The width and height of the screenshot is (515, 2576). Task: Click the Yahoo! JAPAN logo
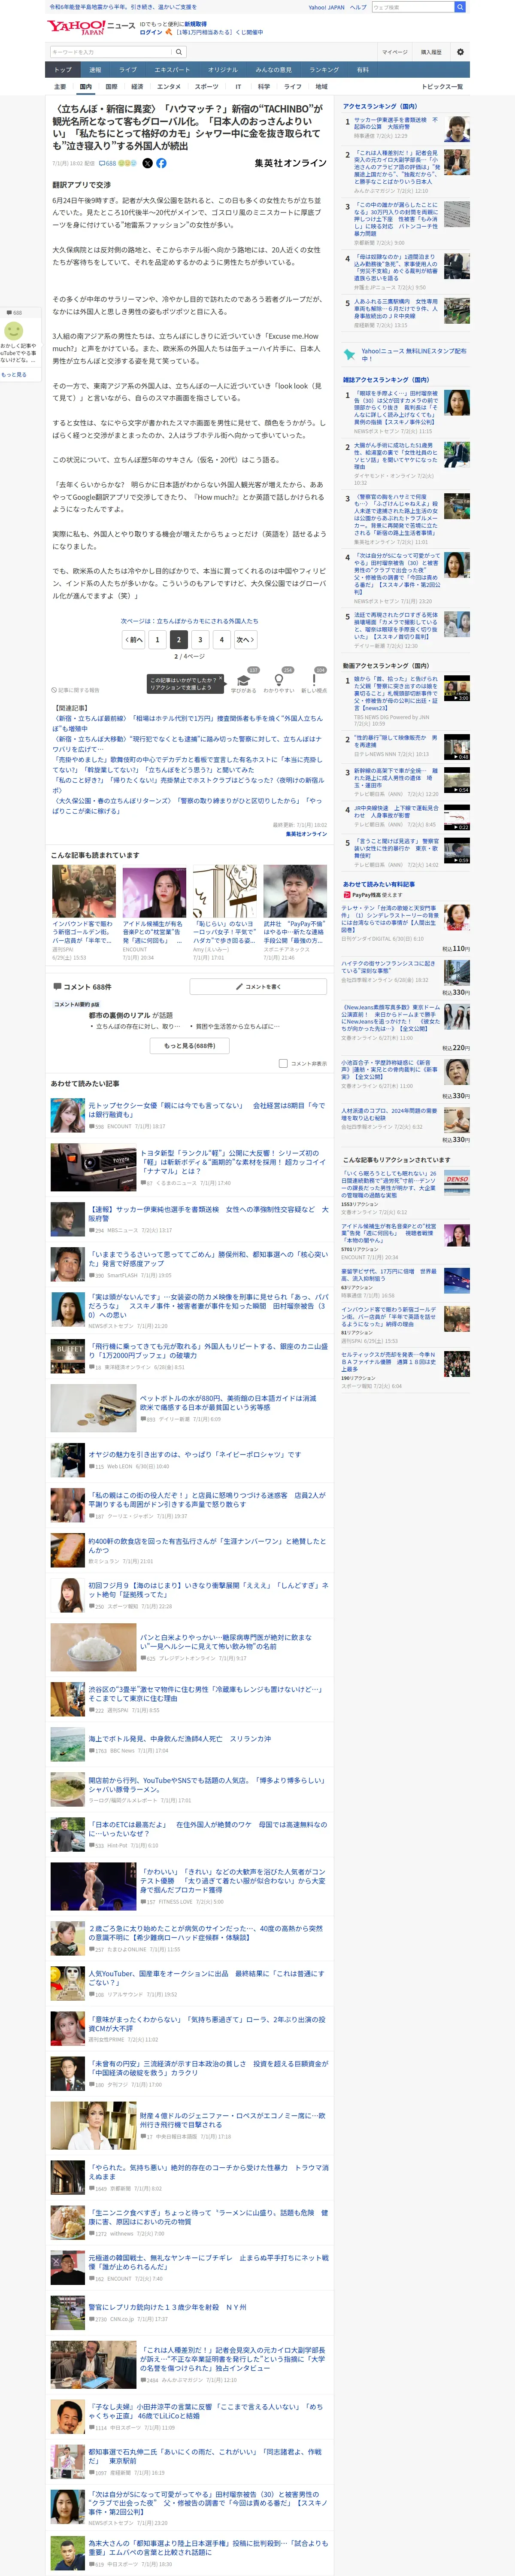point(76,27)
